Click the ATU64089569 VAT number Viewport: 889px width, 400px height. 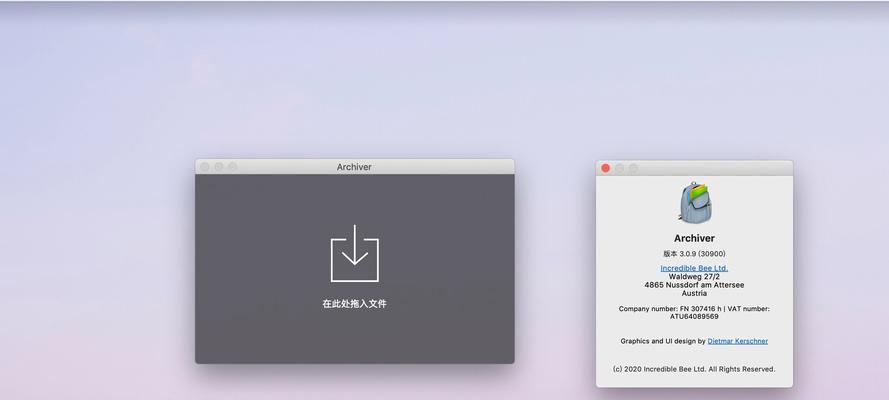[x=694, y=317]
